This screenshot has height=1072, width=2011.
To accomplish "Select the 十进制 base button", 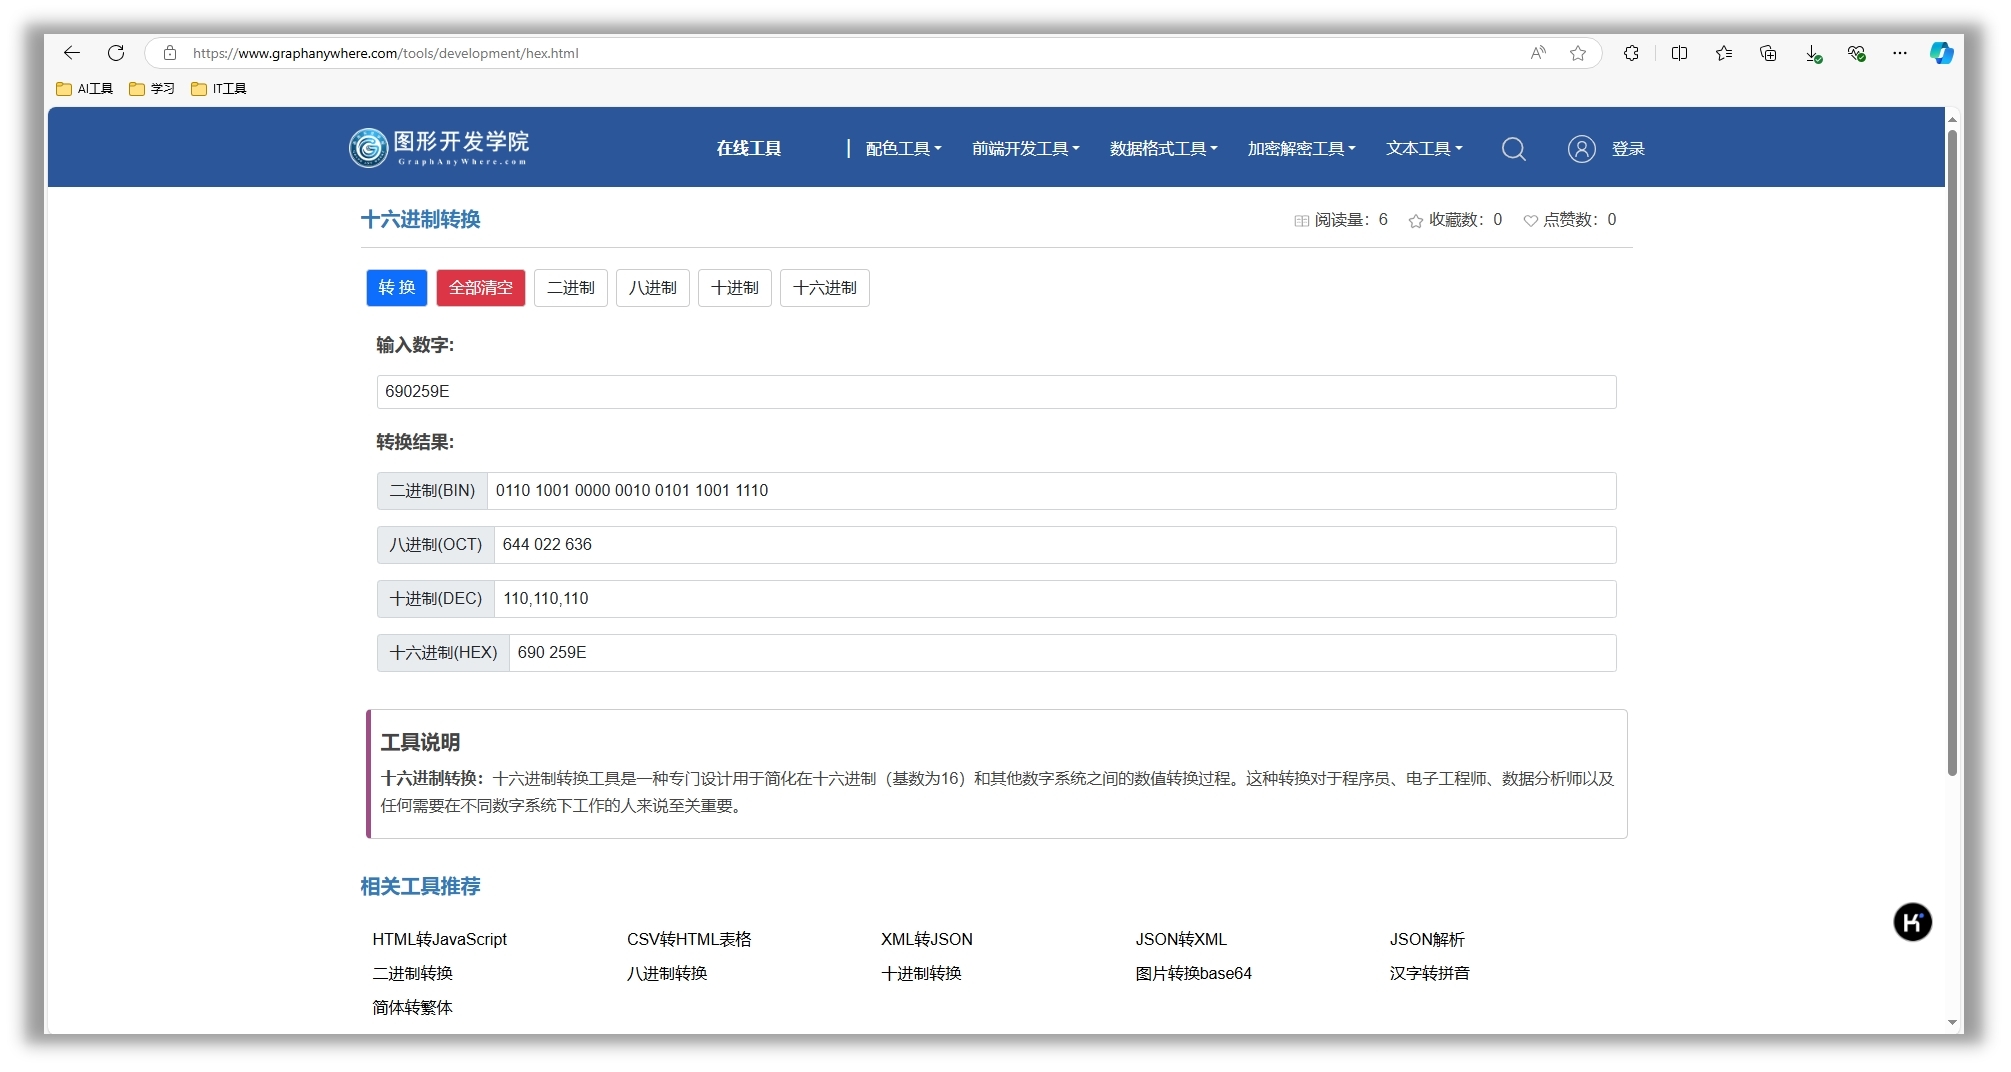I will 735,288.
